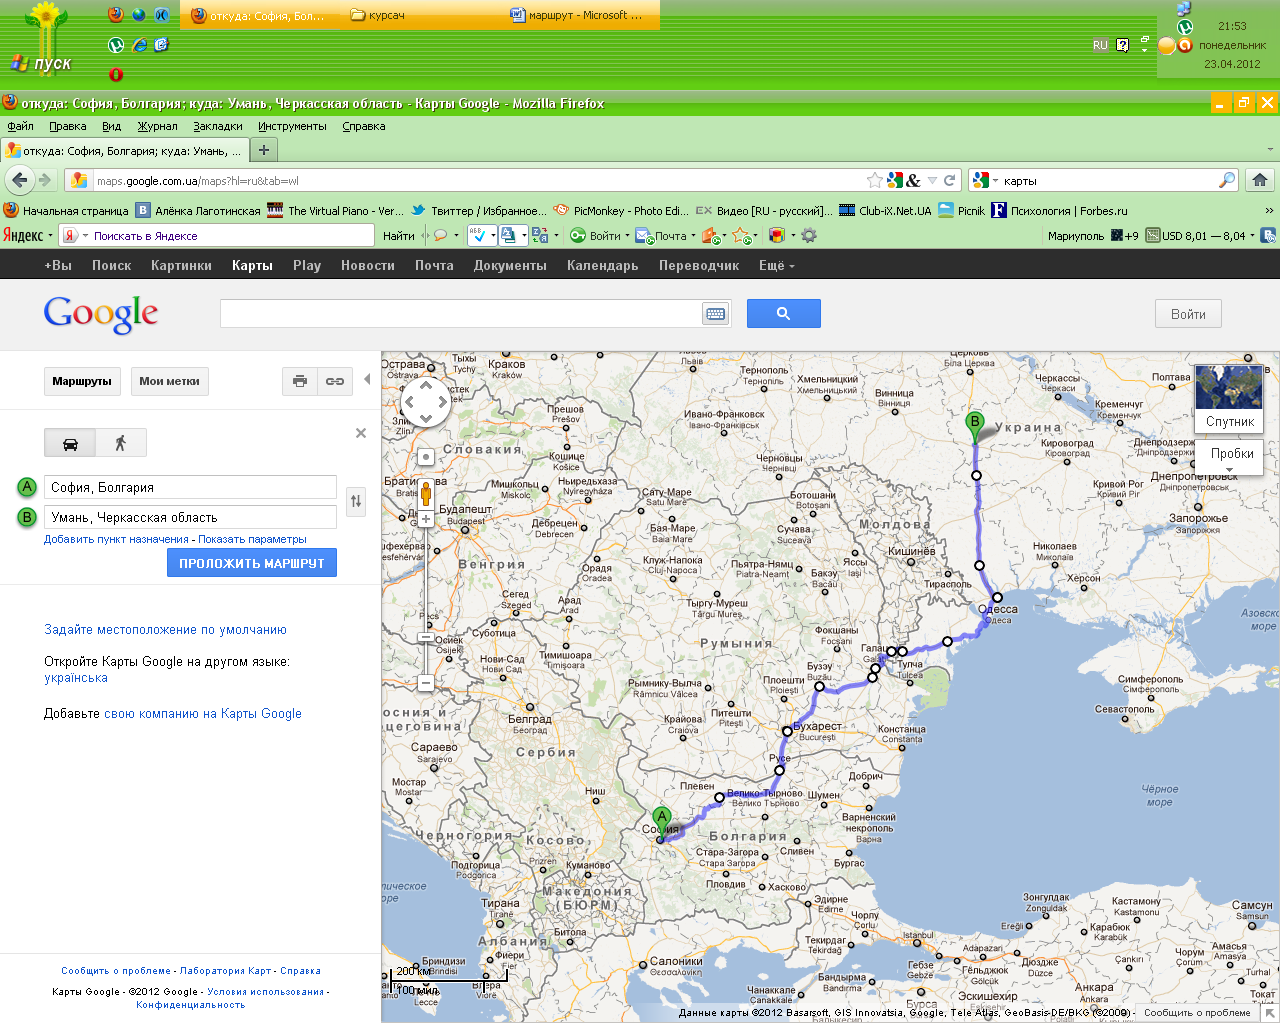Click Firefox back navigation arrow
Screen dimensions: 1280x1024
[x=20, y=180]
